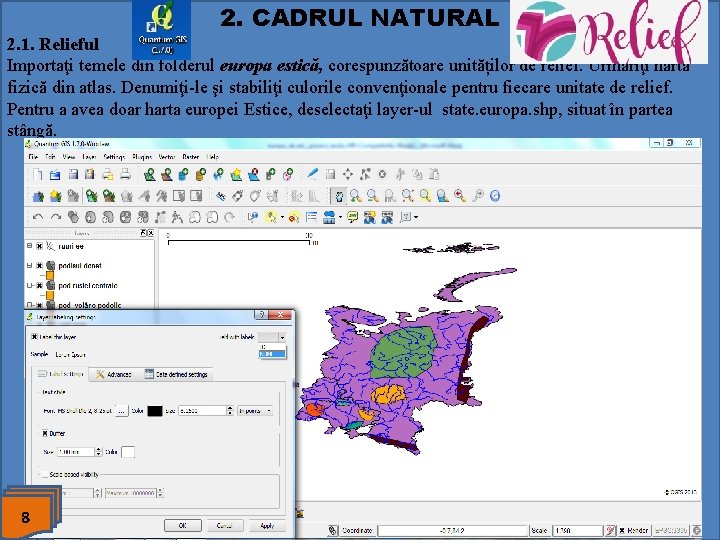Image resolution: width=720 pixels, height=540 pixels.
Task: Open the white buffer color swatch
Action: (x=128, y=452)
